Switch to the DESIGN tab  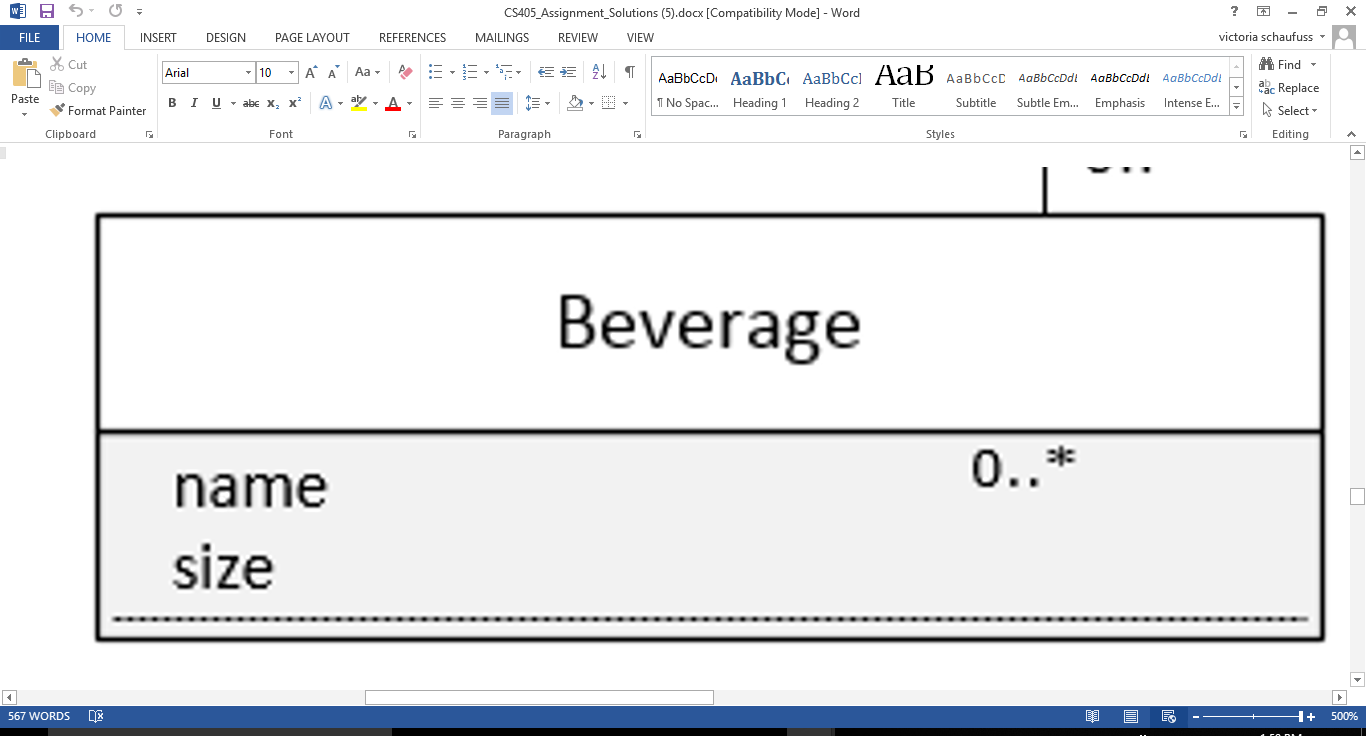[x=226, y=38]
